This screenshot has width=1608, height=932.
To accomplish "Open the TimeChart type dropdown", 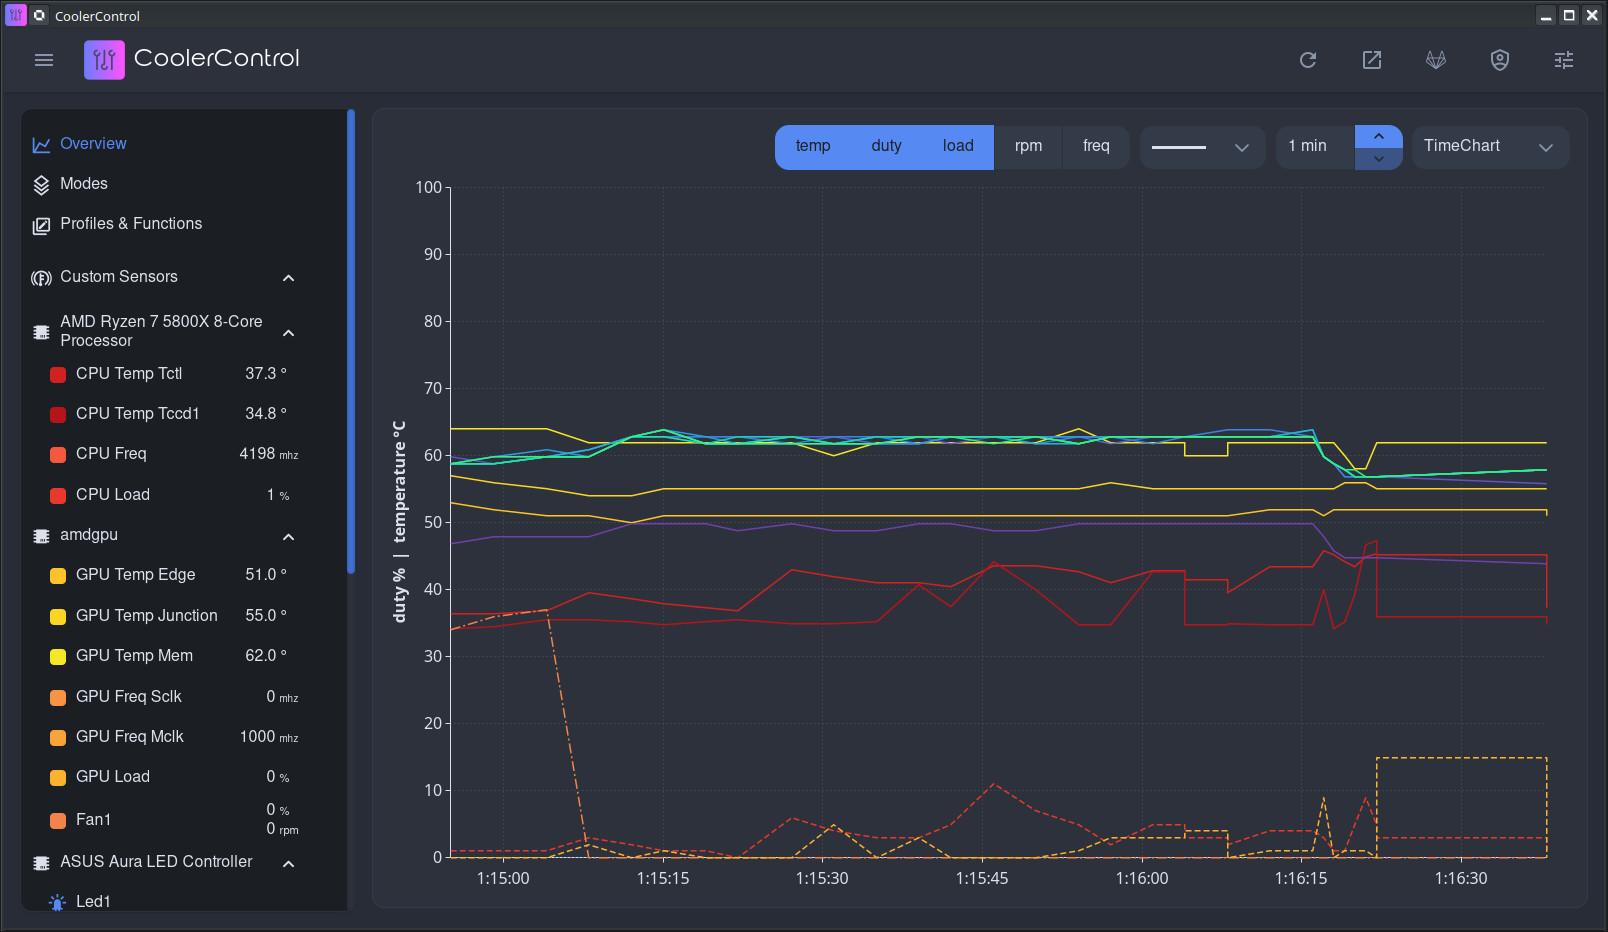I will pyautogui.click(x=1489, y=146).
